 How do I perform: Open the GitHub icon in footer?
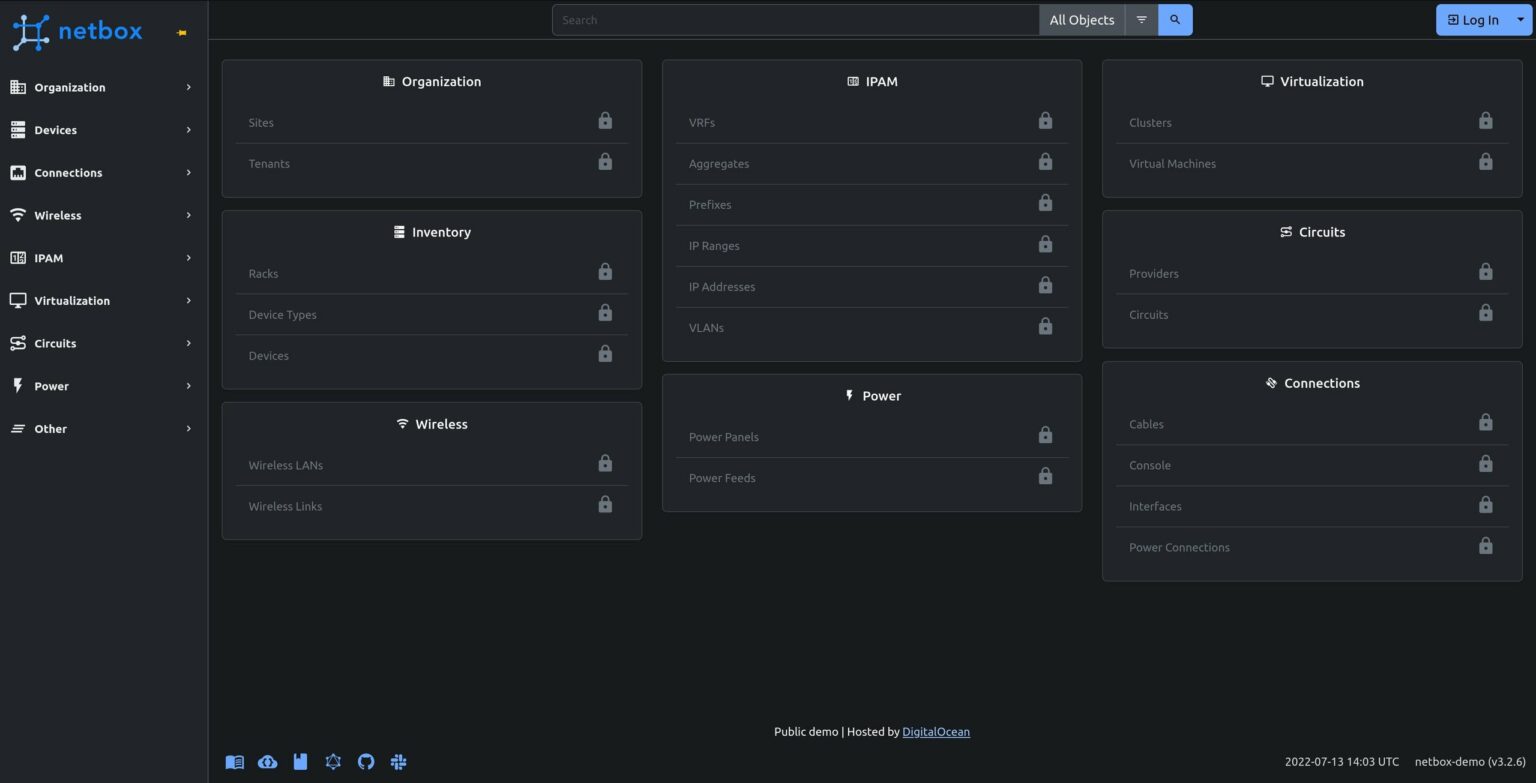point(366,762)
